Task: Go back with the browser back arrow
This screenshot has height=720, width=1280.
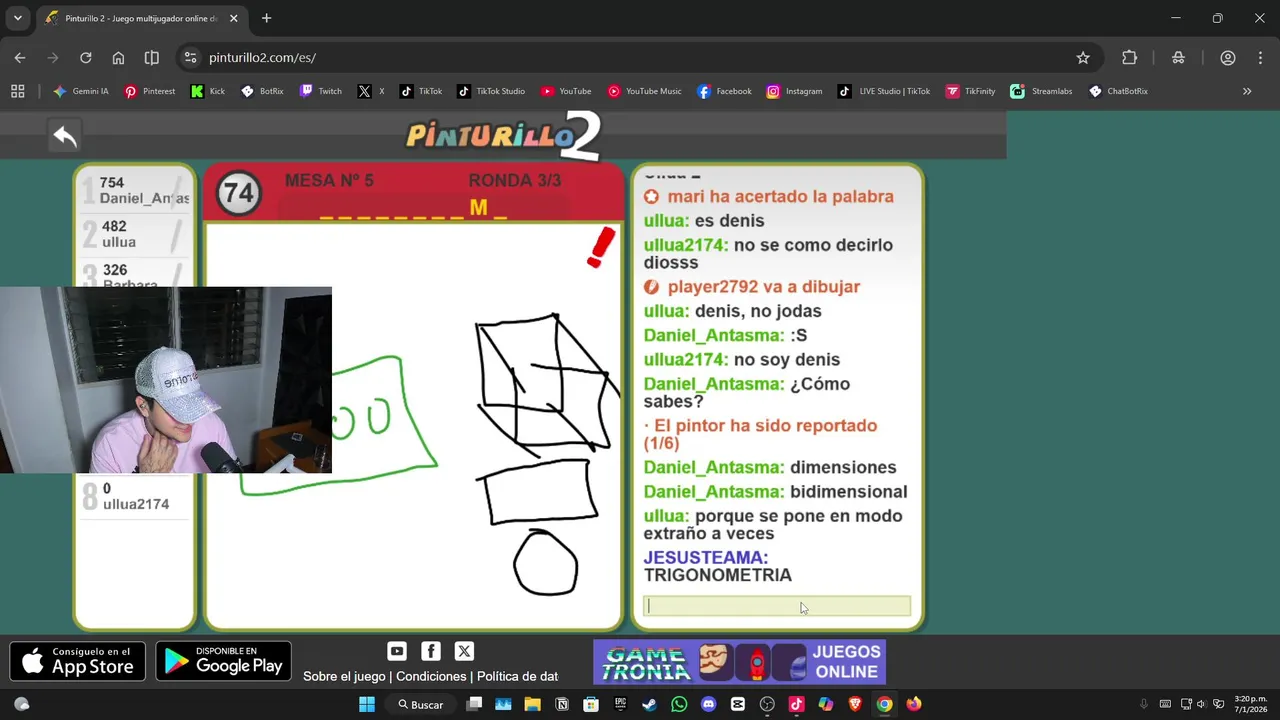Action: click(x=20, y=58)
